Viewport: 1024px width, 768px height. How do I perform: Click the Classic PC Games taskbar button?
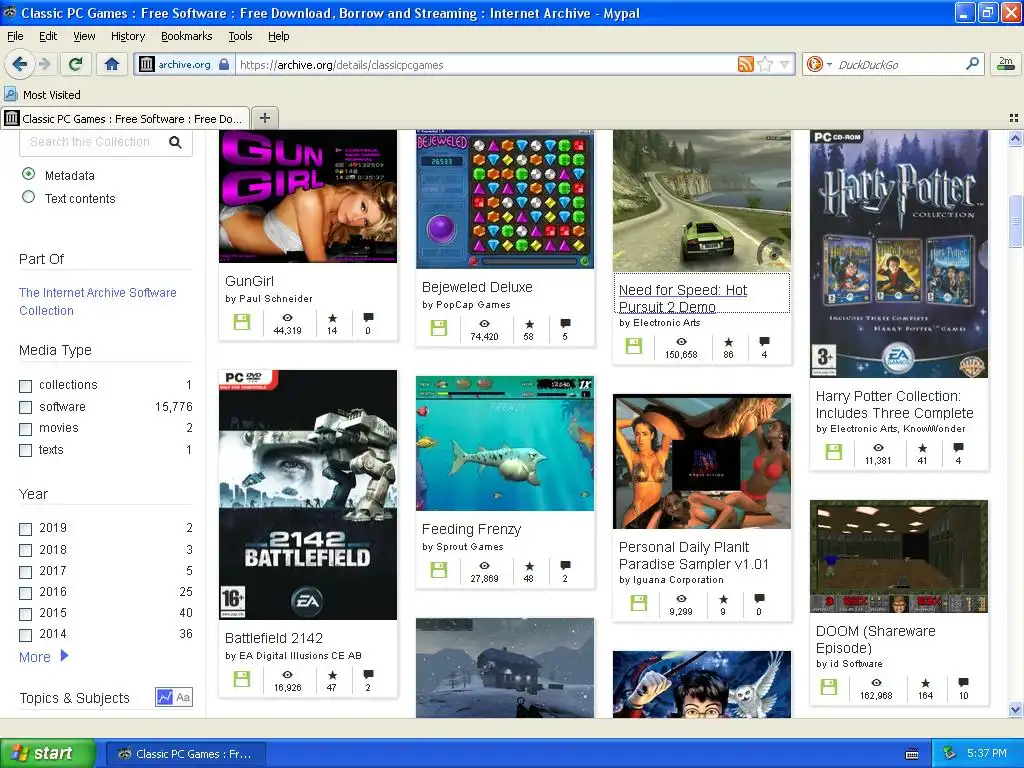click(x=185, y=754)
